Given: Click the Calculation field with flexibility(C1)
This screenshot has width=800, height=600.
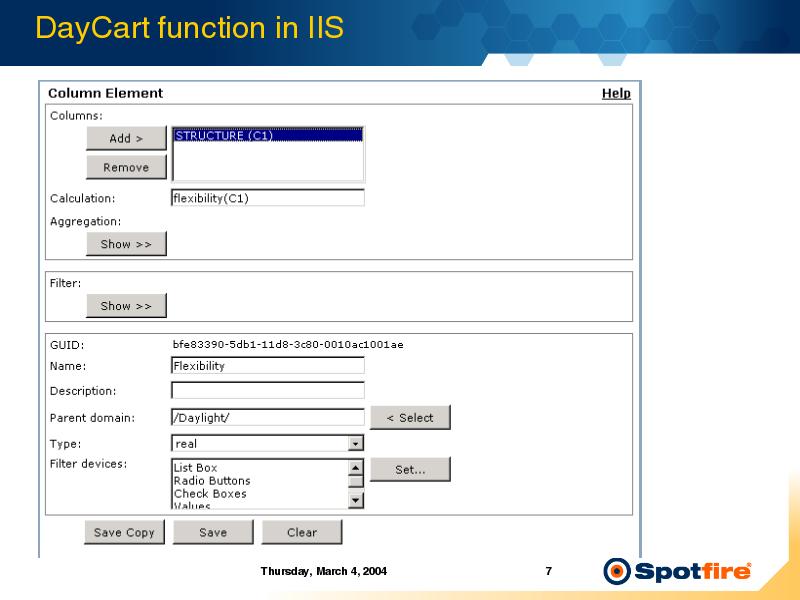Looking at the screenshot, I should tap(268, 198).
